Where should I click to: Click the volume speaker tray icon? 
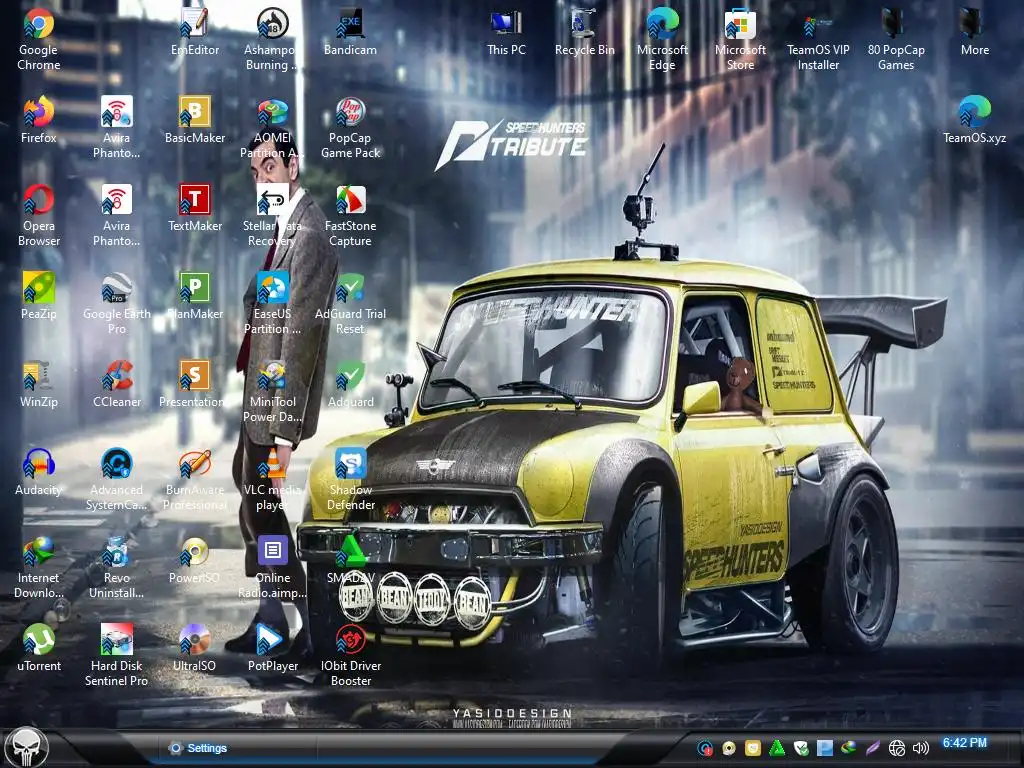tap(920, 748)
